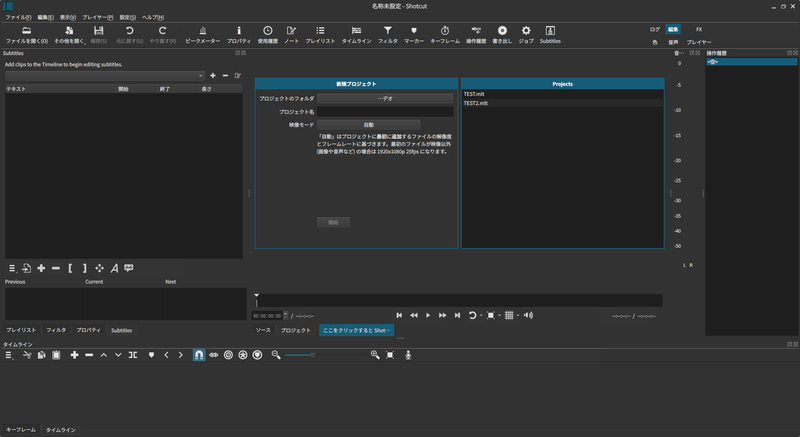Toggle player volume speaker button
The image size is (800, 437).
528,316
